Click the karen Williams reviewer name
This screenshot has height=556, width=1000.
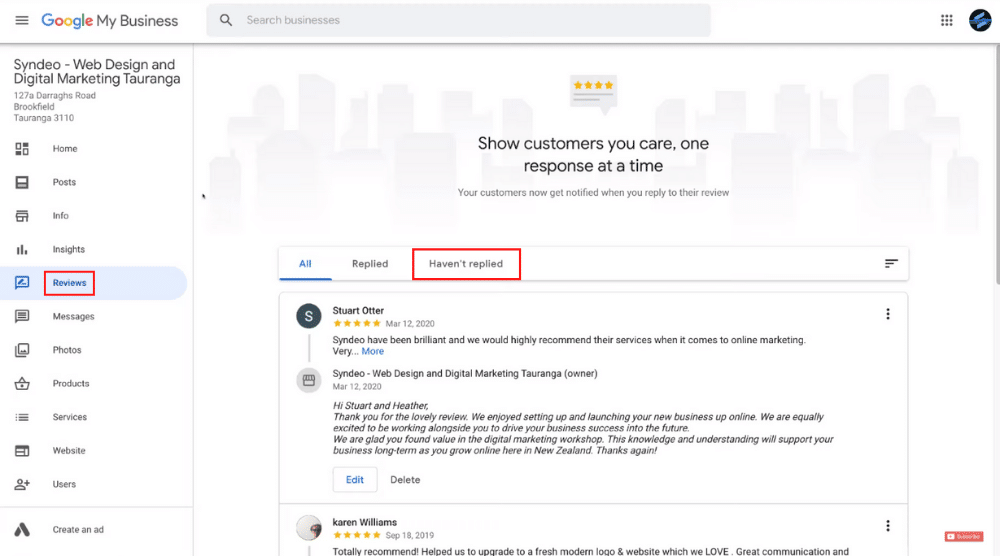point(364,522)
